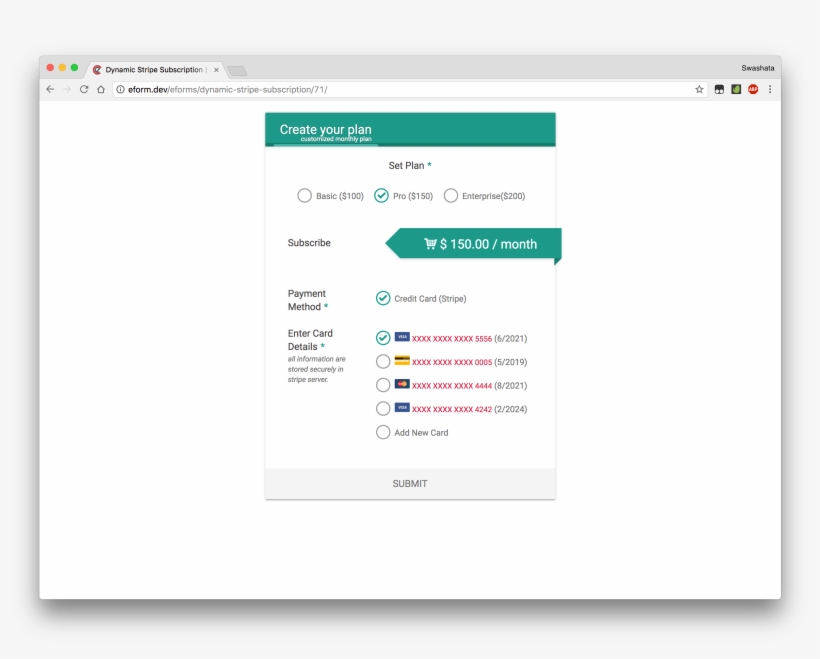Bookmark this page with the star icon
This screenshot has width=820, height=659.
click(x=699, y=89)
